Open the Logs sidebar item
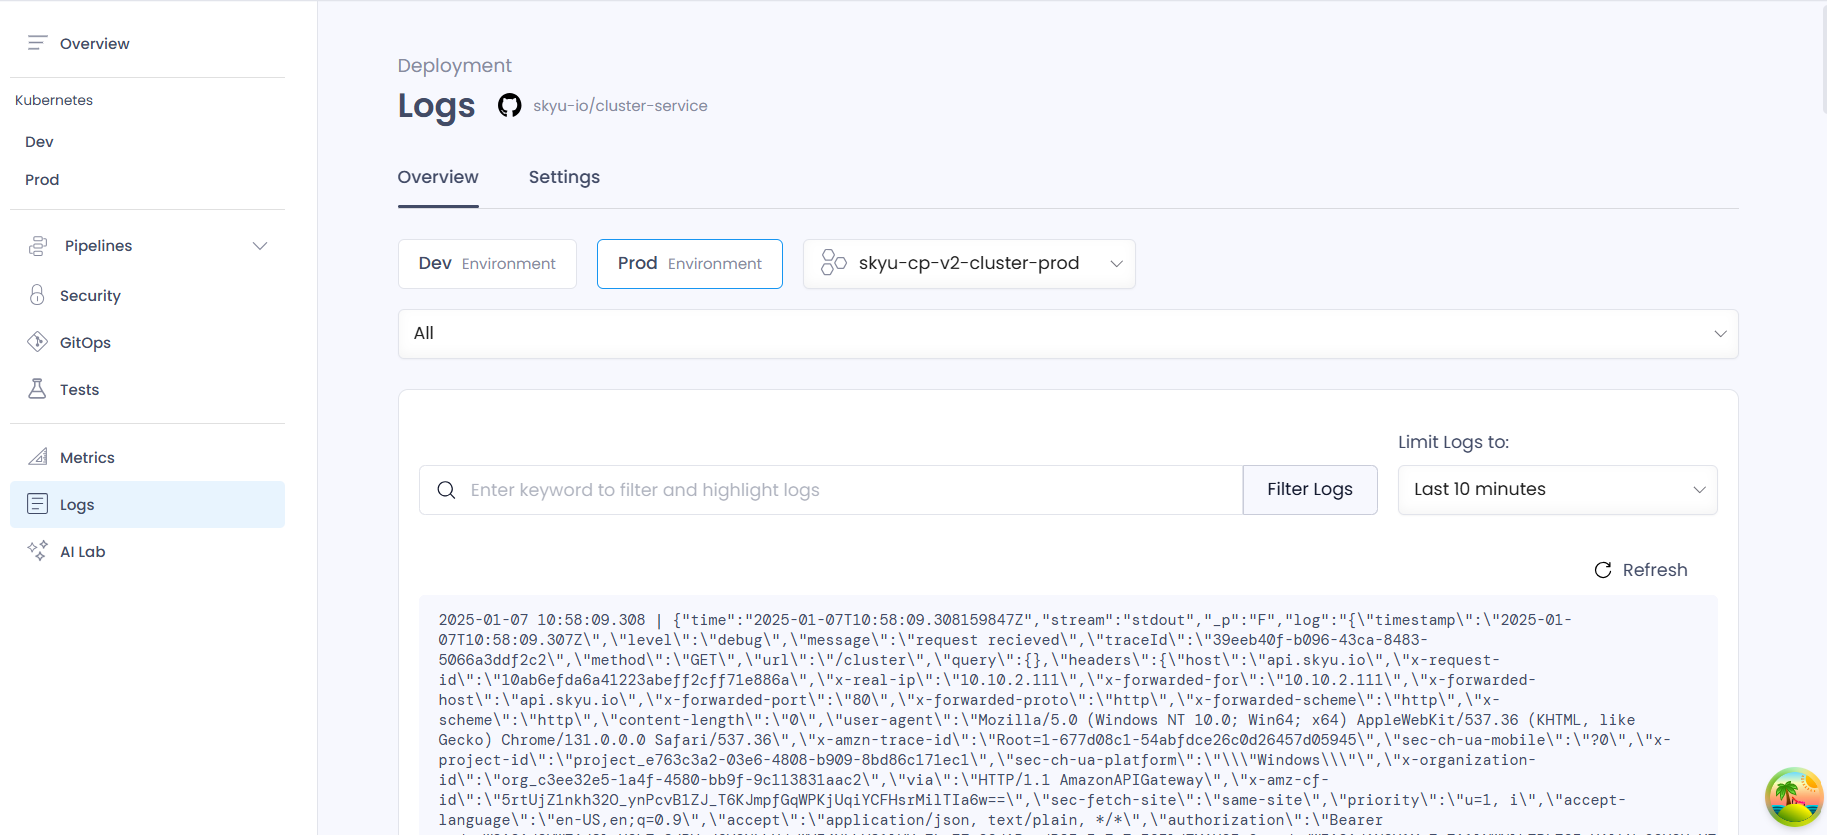This screenshot has width=1827, height=835. (147, 505)
